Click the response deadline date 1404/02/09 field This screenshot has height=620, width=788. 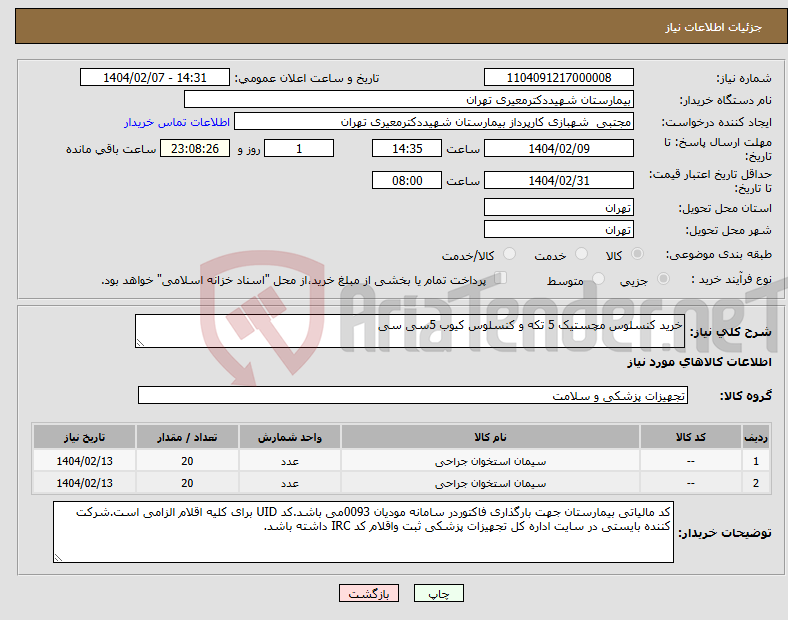559,149
